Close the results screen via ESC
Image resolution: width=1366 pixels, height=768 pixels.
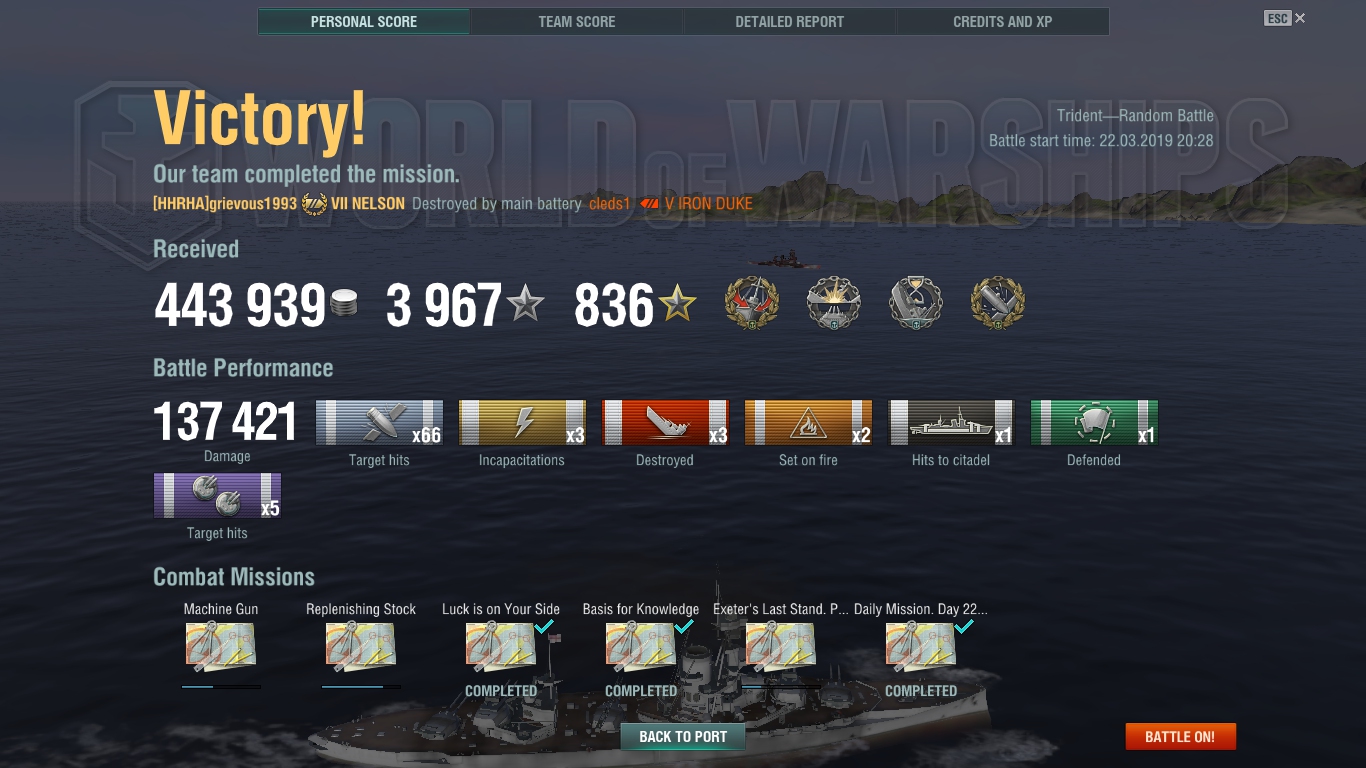tap(1285, 18)
